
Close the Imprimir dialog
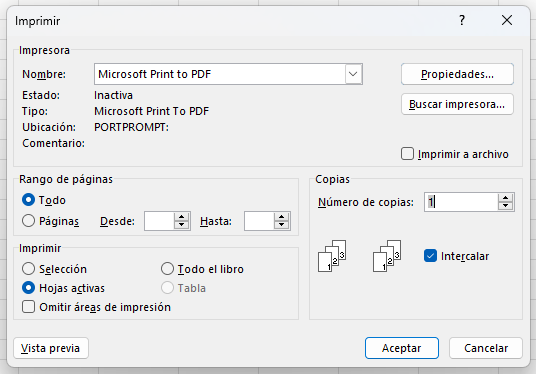pos(507,21)
